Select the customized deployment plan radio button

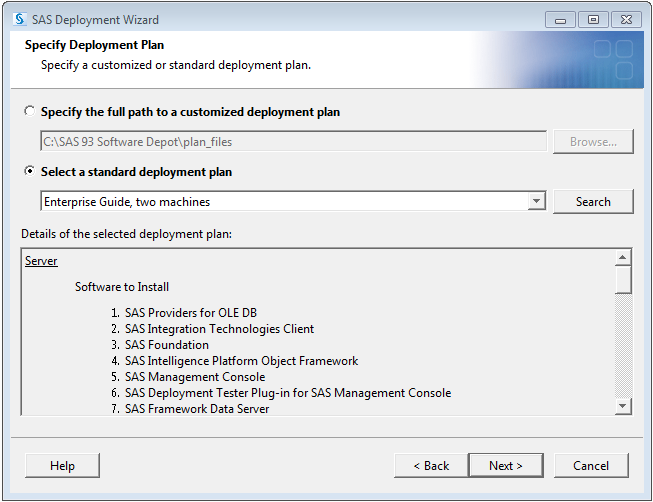(30, 112)
